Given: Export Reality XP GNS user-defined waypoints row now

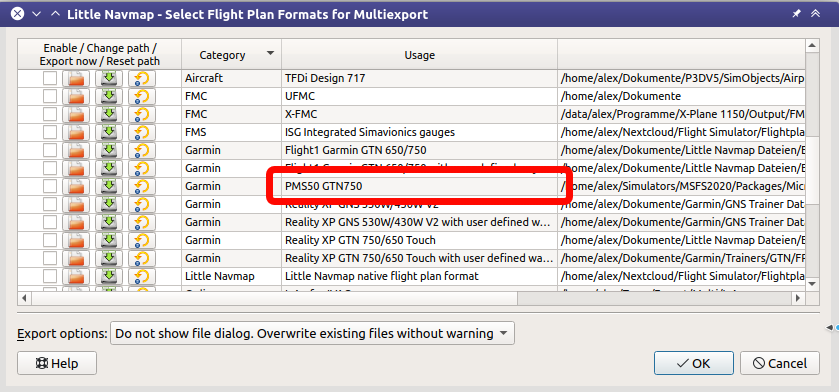Looking at the screenshot, I should pos(109,222).
